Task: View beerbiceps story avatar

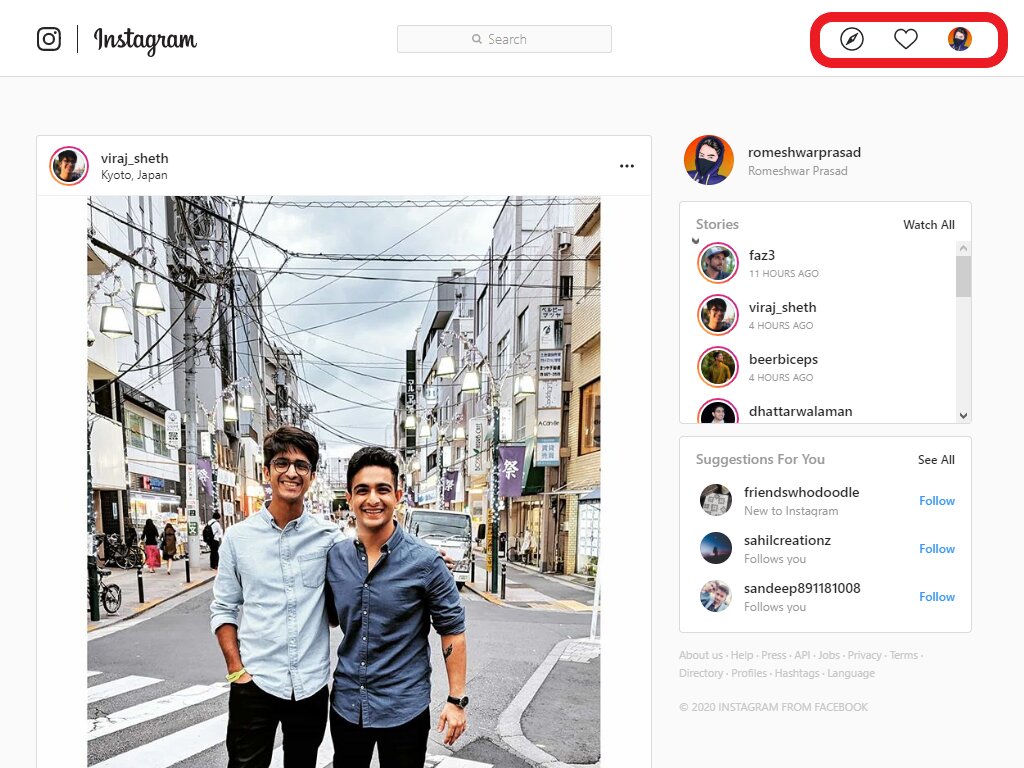Action: [718, 367]
